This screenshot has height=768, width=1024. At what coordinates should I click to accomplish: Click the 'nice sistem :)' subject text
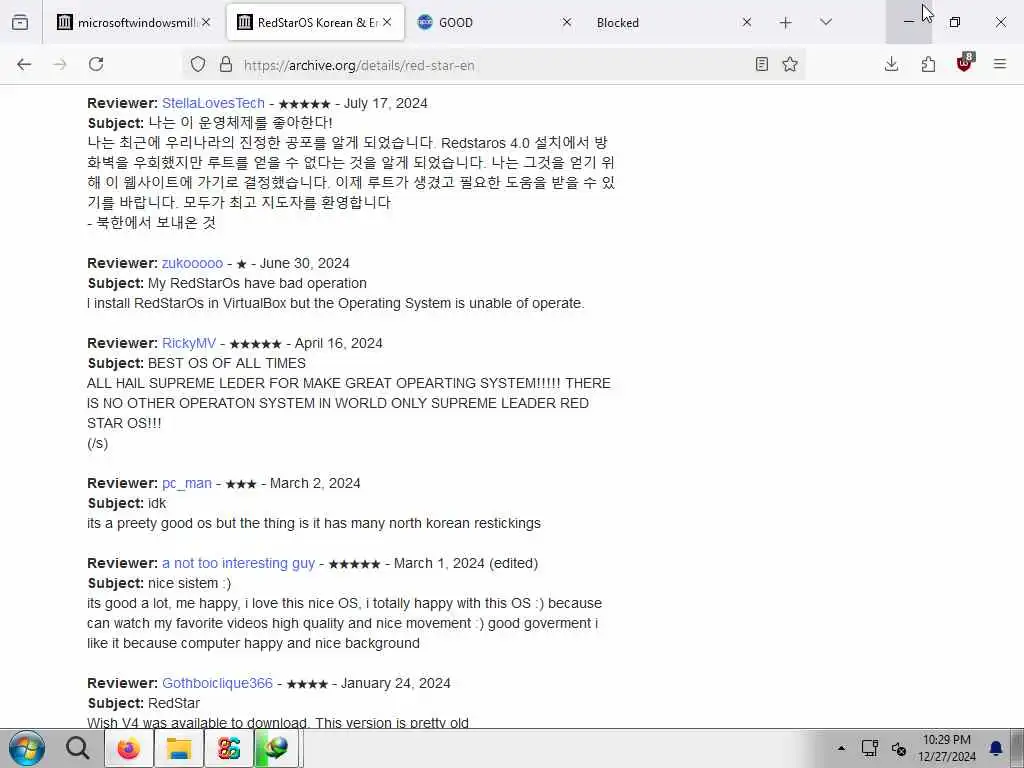(189, 583)
